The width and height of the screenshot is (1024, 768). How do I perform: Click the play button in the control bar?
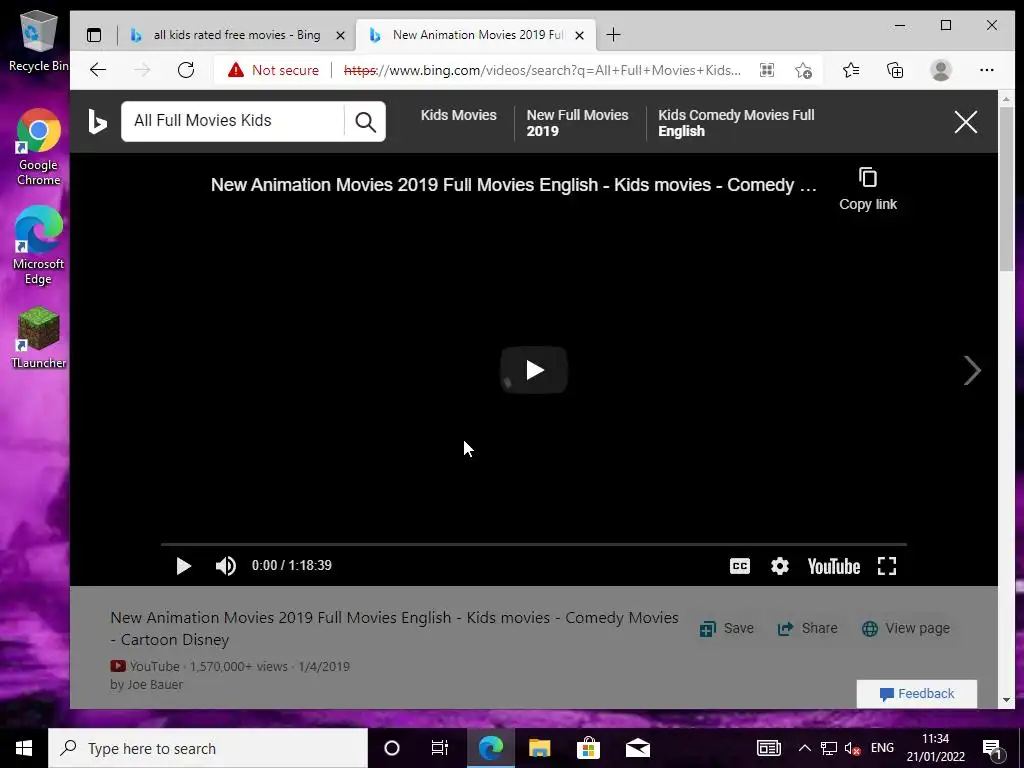[x=184, y=566]
